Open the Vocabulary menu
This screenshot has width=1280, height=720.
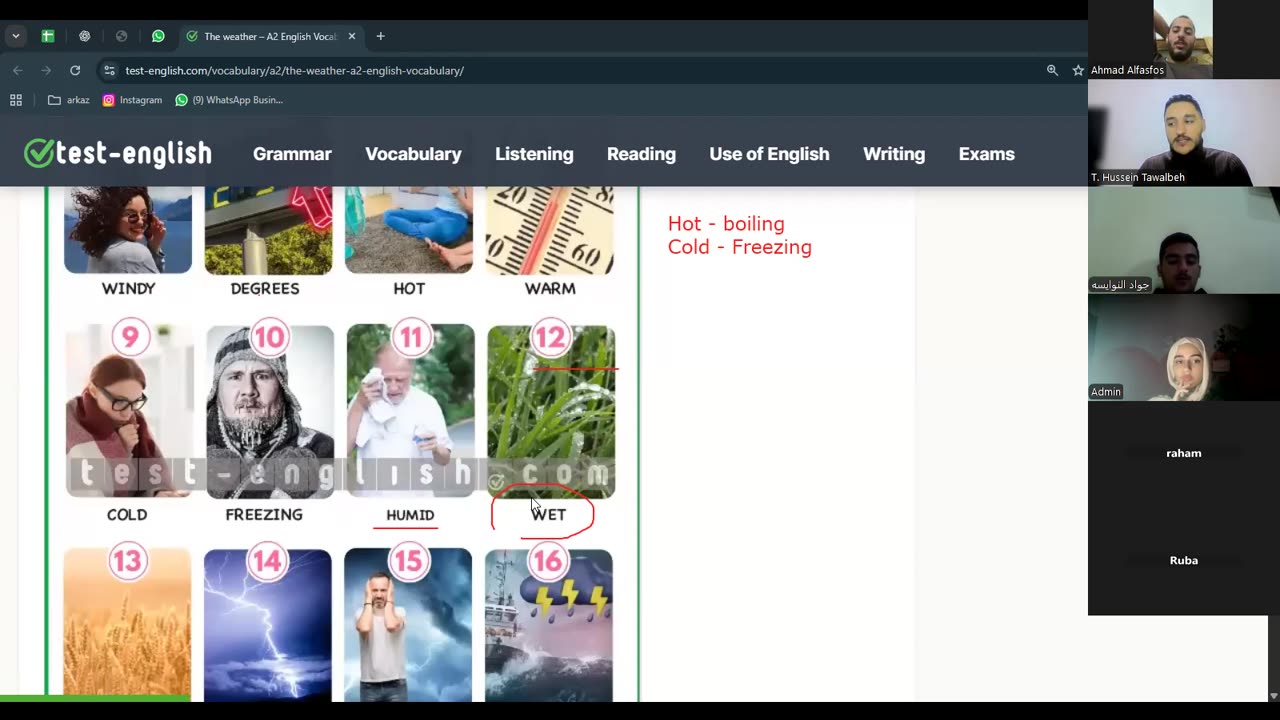pos(413,154)
